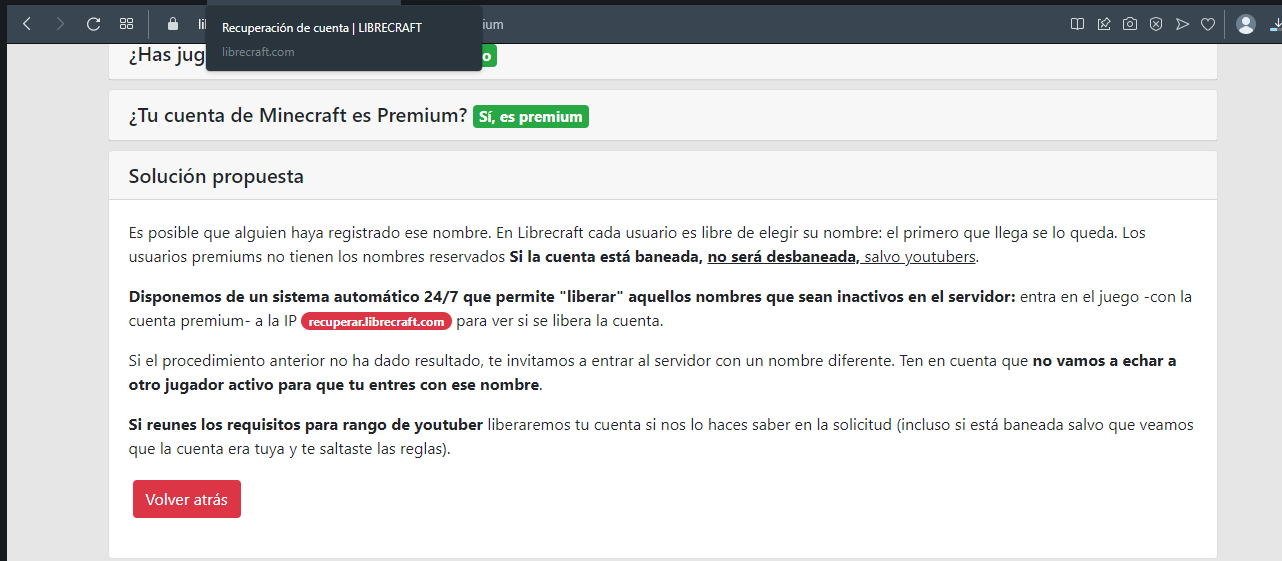Screen dimensions: 1282x561
Task: Click the send paper-plane icon
Action: pyautogui.click(x=1182, y=24)
